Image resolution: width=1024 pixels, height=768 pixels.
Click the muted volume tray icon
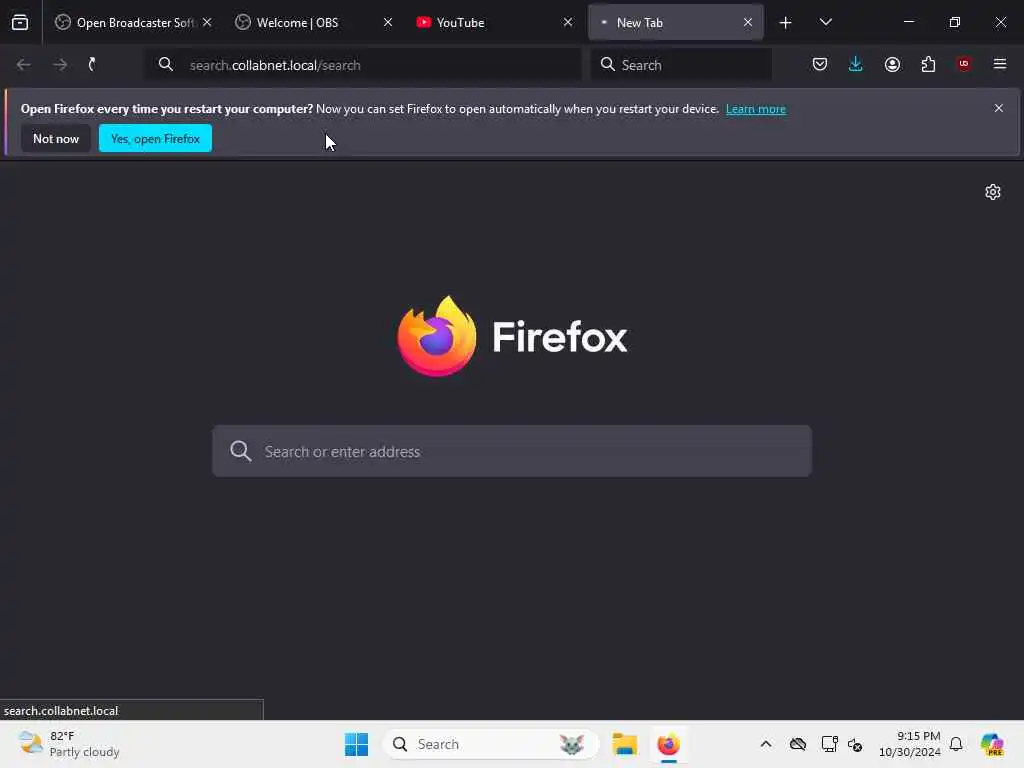click(856, 744)
